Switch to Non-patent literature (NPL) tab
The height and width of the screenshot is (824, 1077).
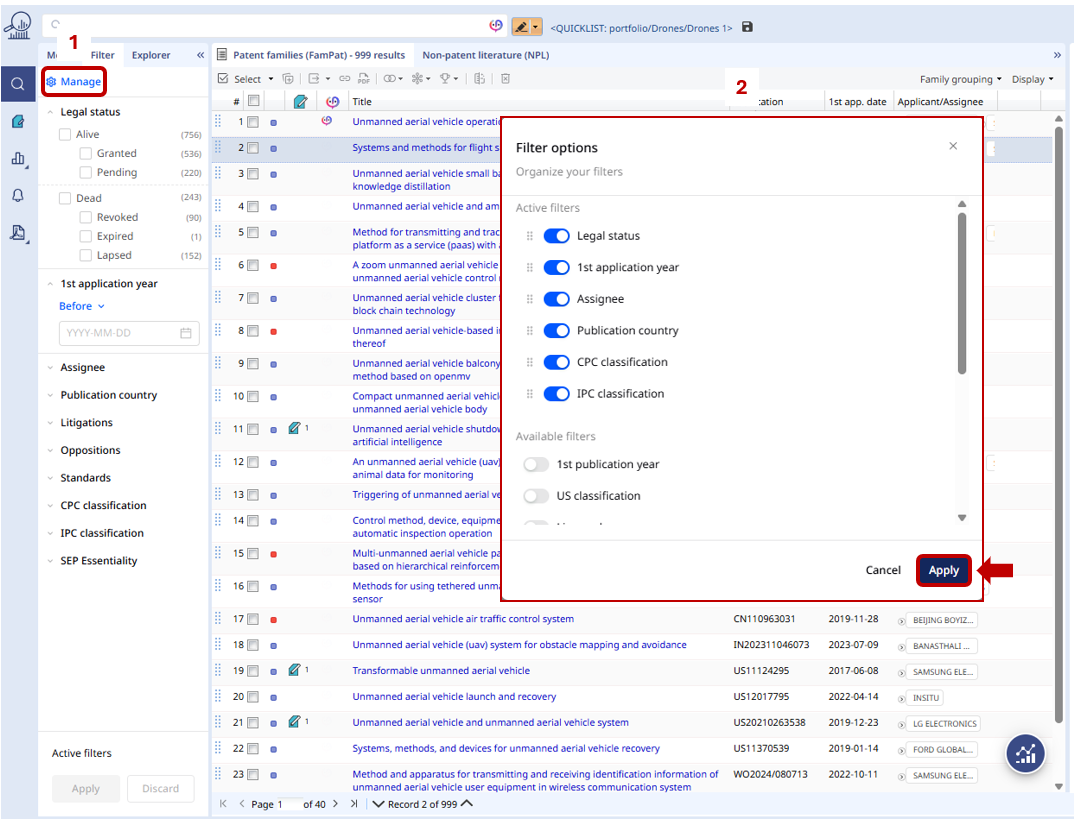click(x=485, y=55)
